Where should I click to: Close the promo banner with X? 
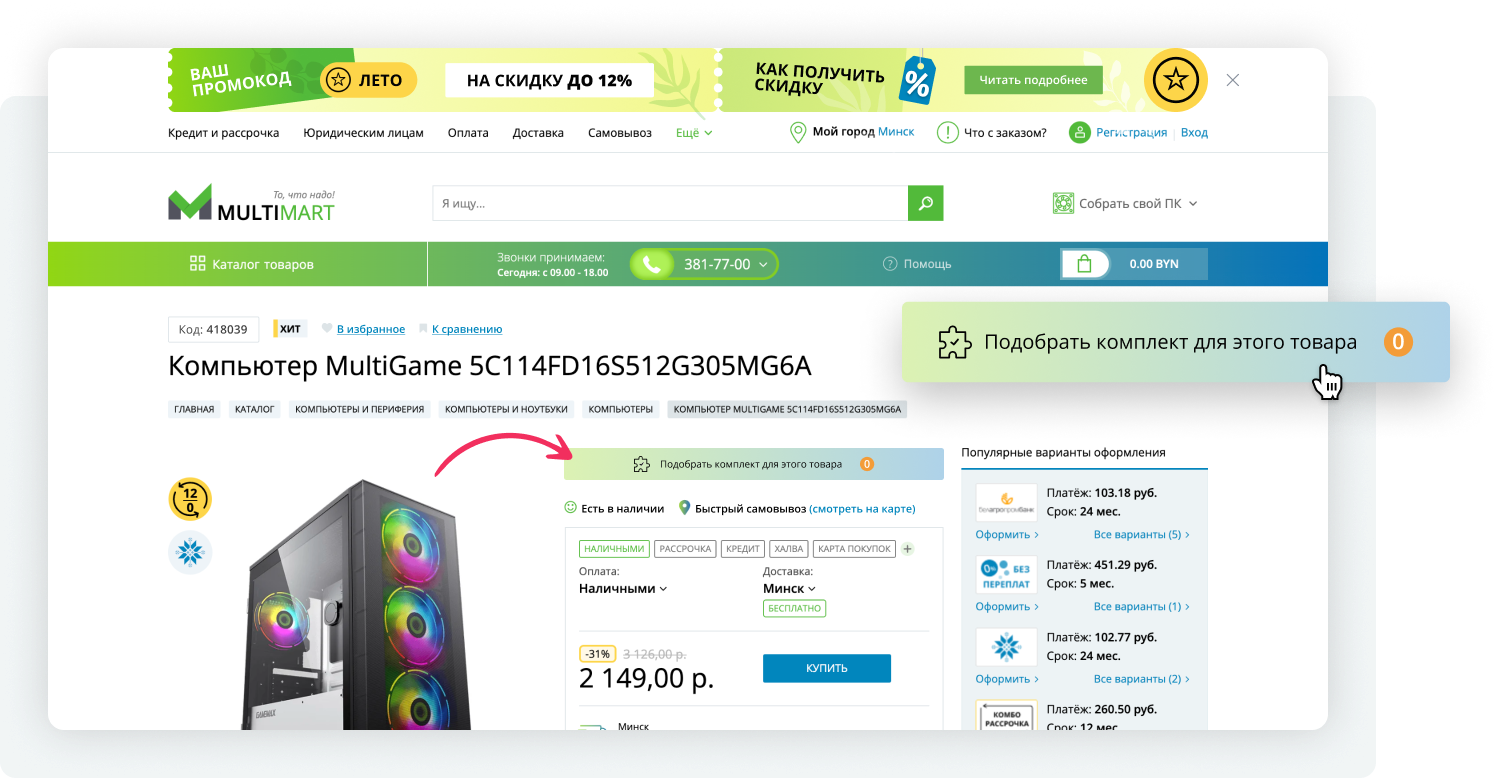point(1232,80)
